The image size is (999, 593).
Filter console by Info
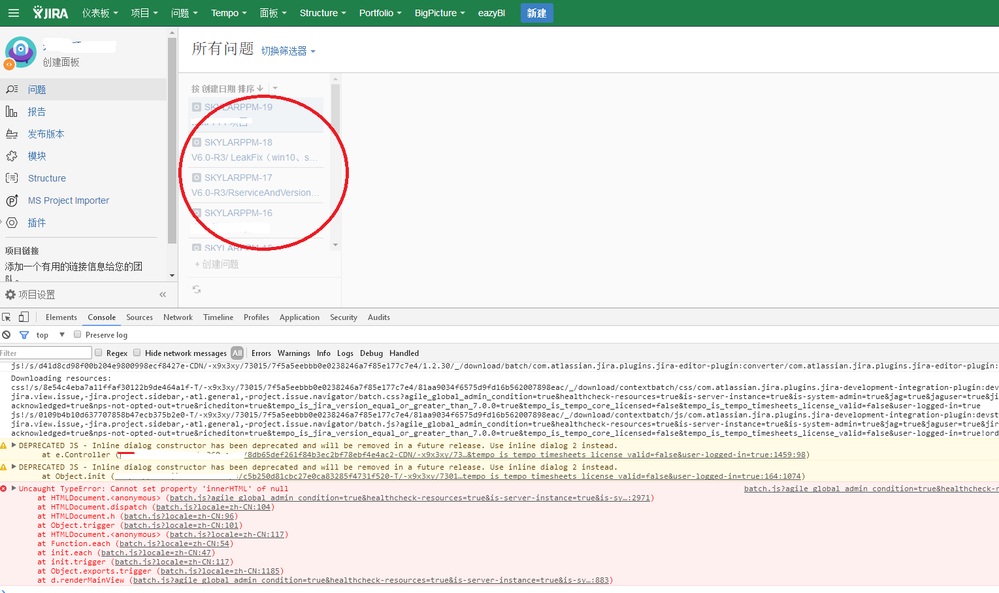324,353
